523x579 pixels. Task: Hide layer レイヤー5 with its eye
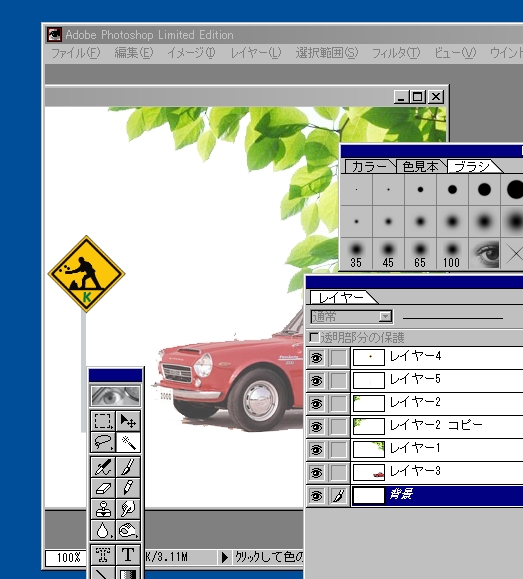click(316, 381)
